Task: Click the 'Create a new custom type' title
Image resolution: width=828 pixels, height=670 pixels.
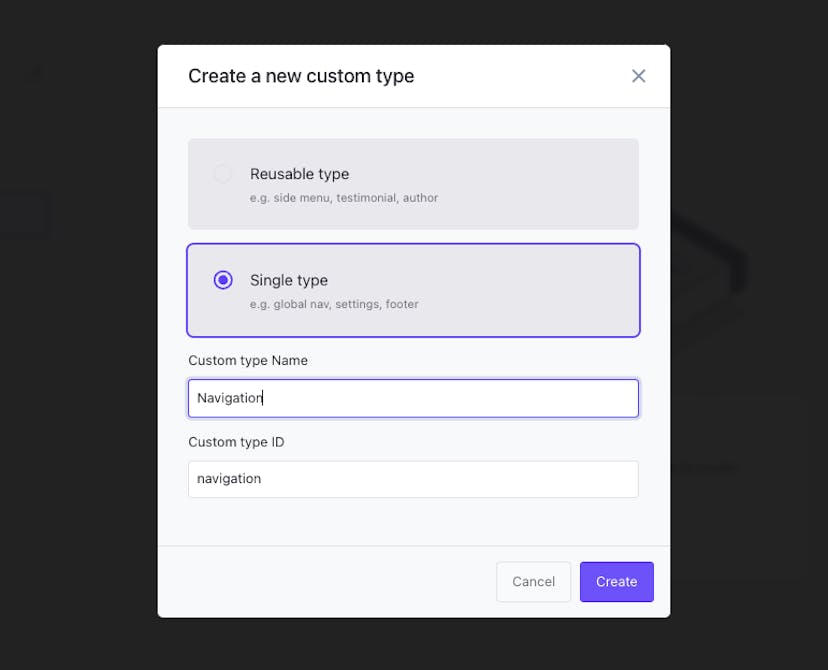Action: (301, 76)
